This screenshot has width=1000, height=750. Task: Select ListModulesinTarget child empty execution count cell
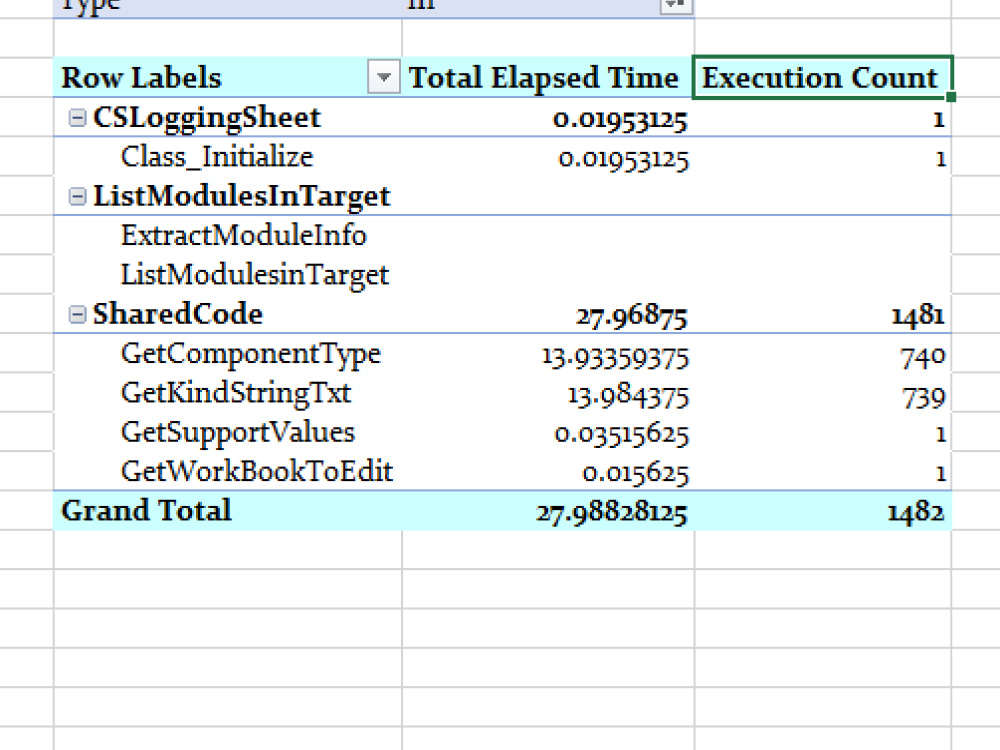(x=823, y=275)
